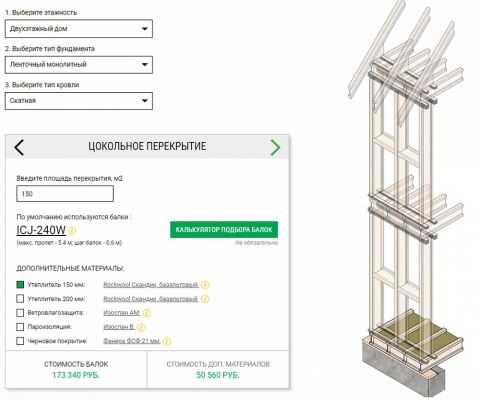The height and width of the screenshot is (400, 480).
Task: Show info hint next to Фанера ФСФ
Action: coord(167,342)
